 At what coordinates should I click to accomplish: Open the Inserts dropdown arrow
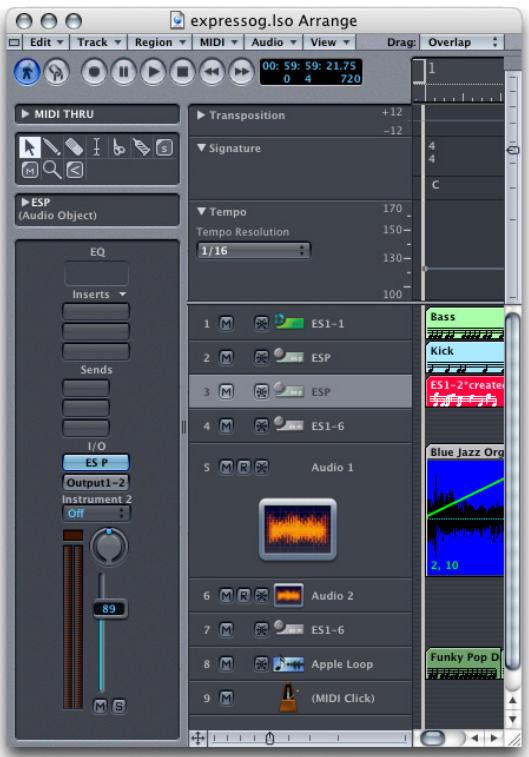pyautogui.click(x=123, y=294)
